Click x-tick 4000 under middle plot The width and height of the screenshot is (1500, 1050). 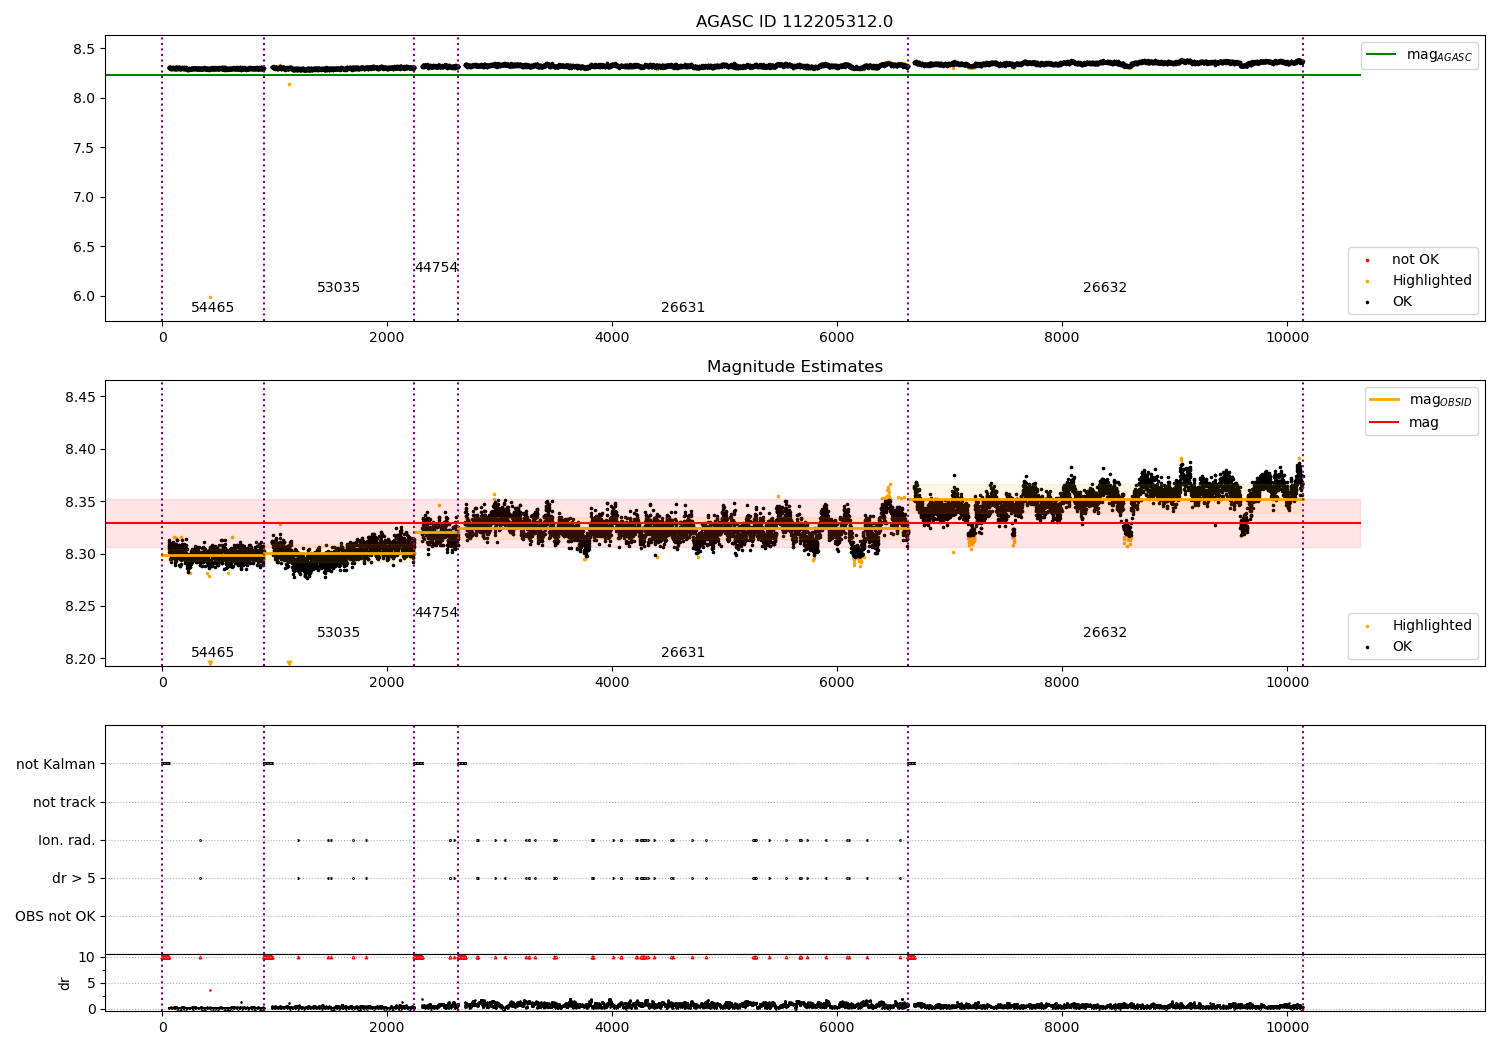click(x=612, y=683)
